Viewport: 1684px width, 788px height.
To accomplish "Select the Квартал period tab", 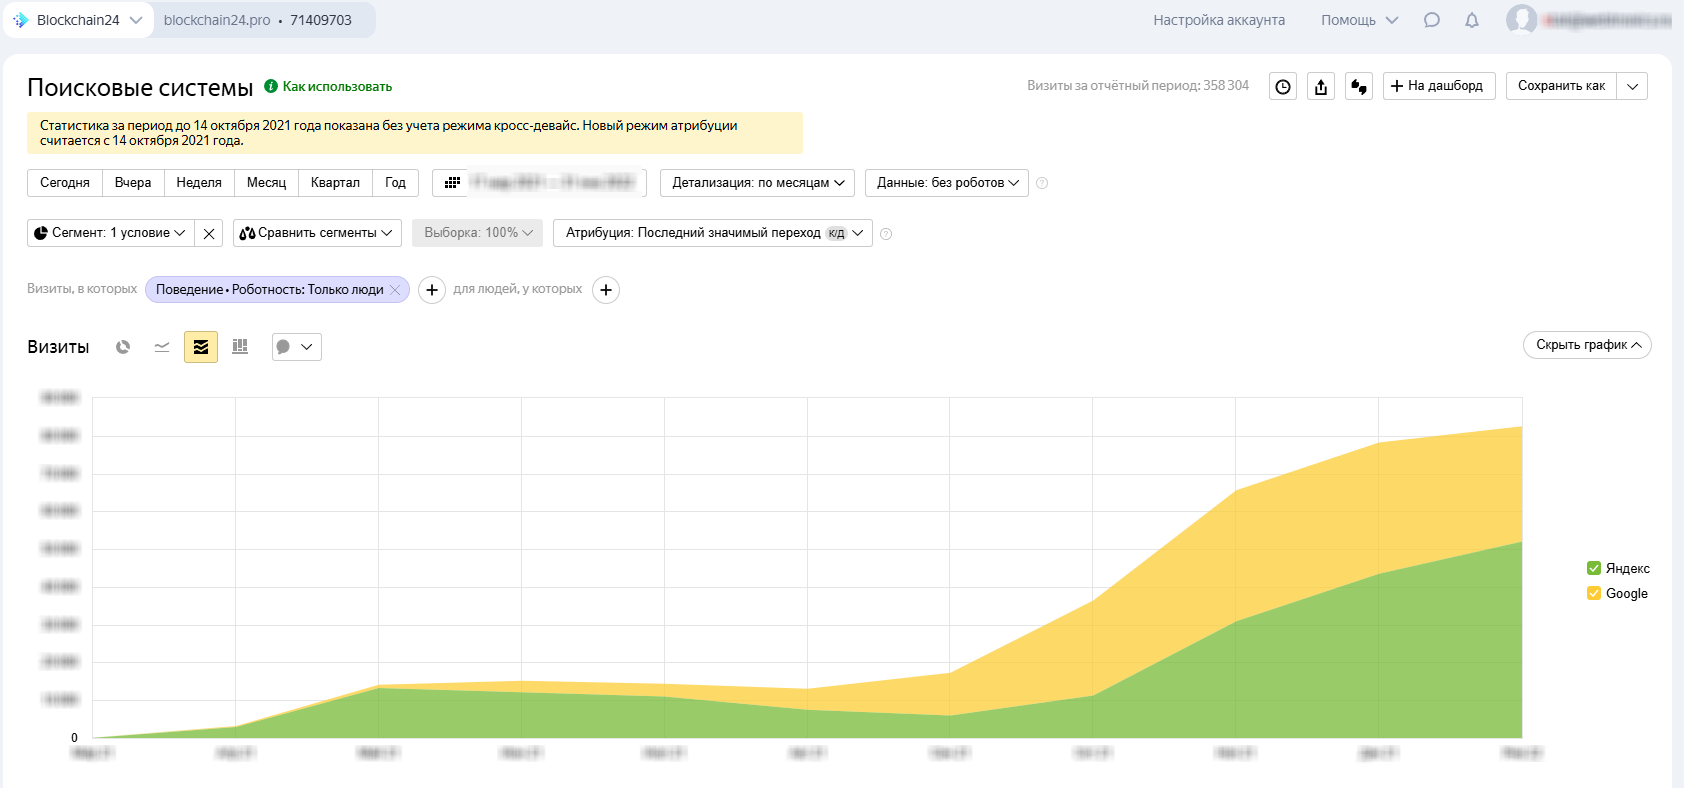I will [335, 183].
